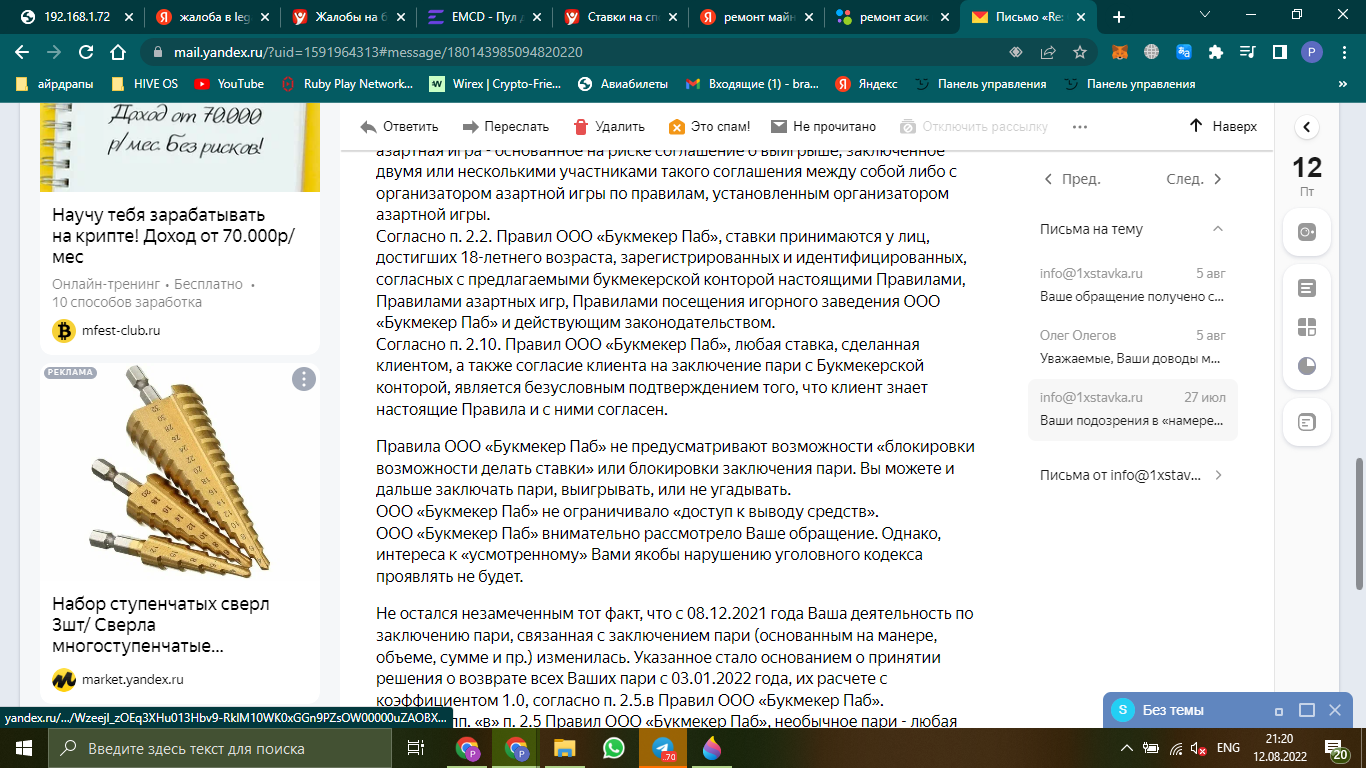
Task: Click the Reply arrow icon (Ответить)
Action: coord(369,127)
